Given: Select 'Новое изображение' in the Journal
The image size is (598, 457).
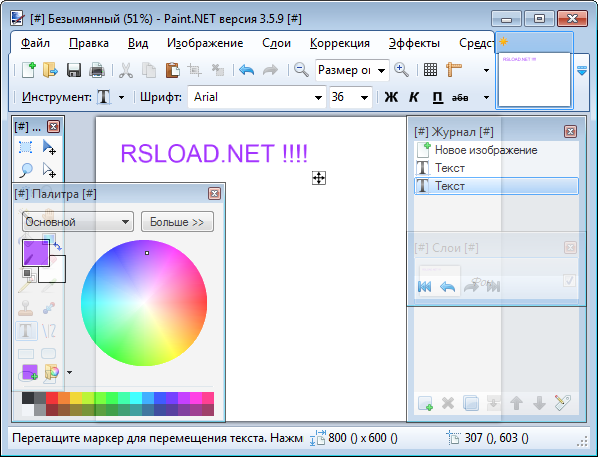Looking at the screenshot, I should [x=496, y=150].
